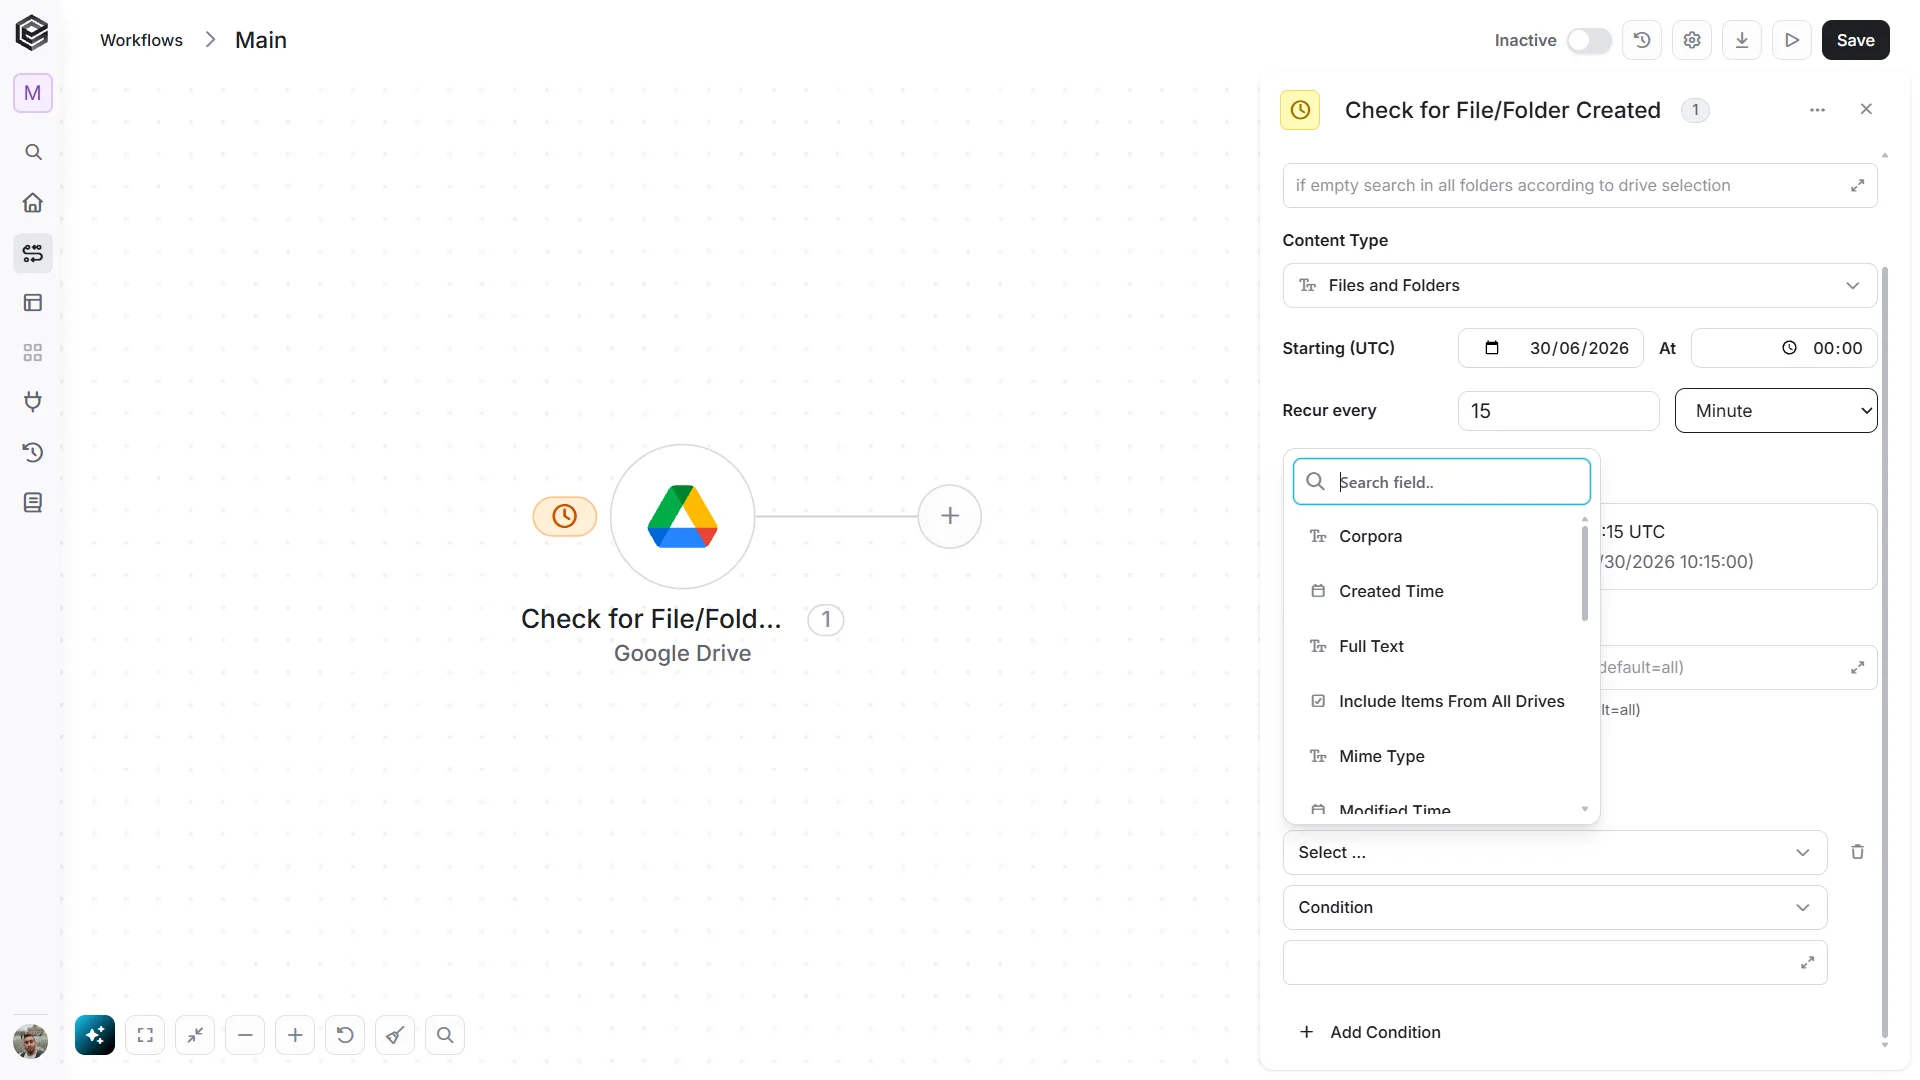Go to Workflows breadcrumb
The width and height of the screenshot is (1920, 1080).
pyautogui.click(x=141, y=40)
